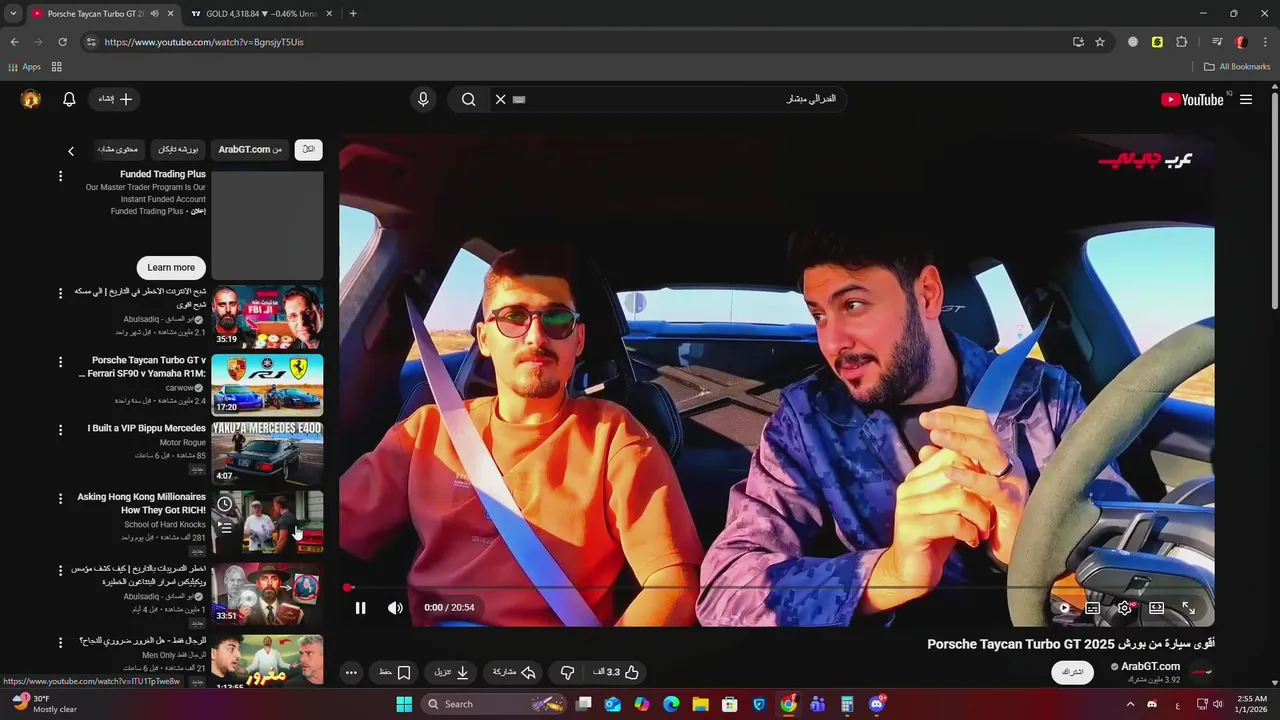Add Hong Kong video to Watch Later

[x=225, y=504]
